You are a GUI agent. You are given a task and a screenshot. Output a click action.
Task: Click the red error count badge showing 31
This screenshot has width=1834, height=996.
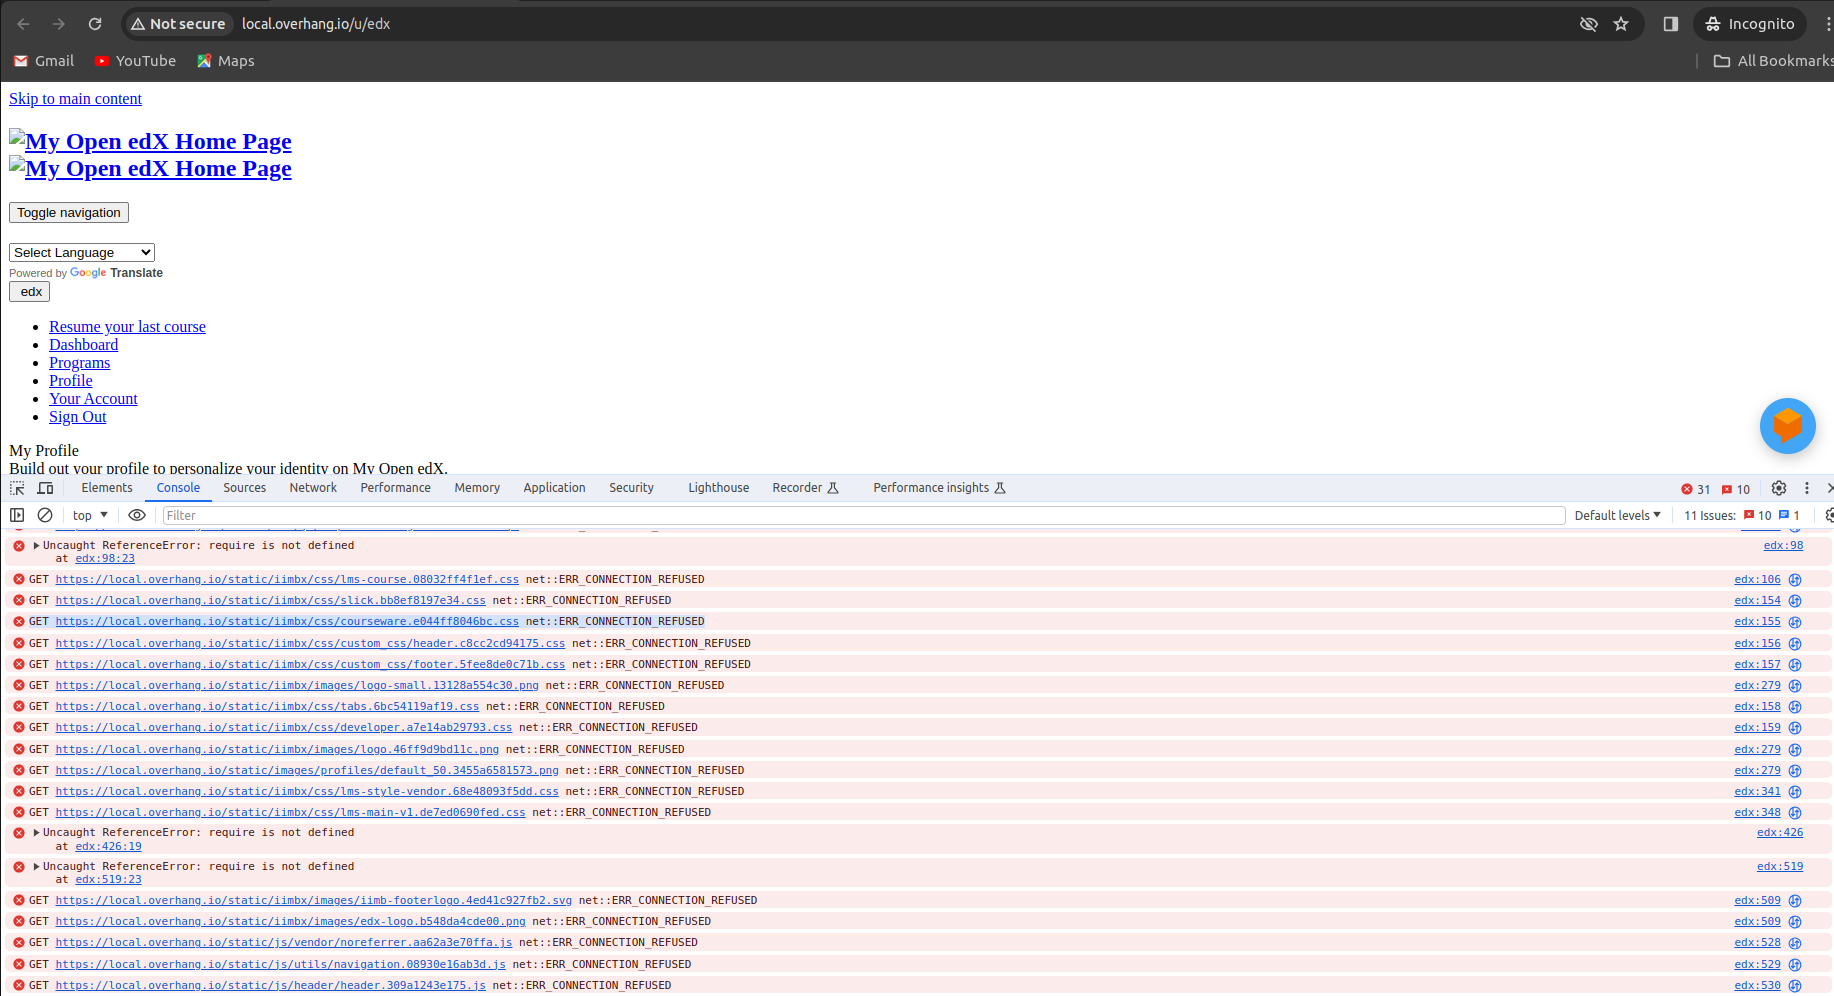(1696, 489)
